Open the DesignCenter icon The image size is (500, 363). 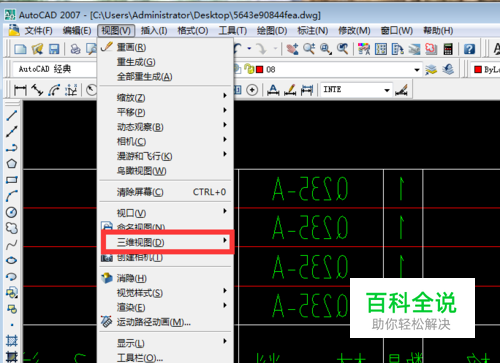click(381, 49)
